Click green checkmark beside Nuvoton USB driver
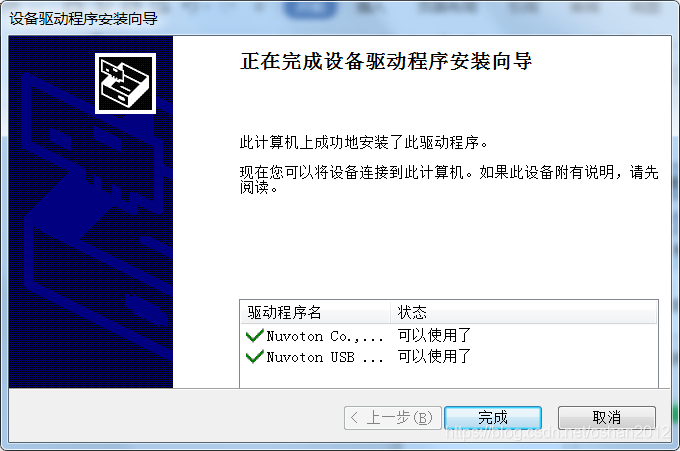Image resolution: width=680 pixels, height=451 pixels. click(255, 356)
